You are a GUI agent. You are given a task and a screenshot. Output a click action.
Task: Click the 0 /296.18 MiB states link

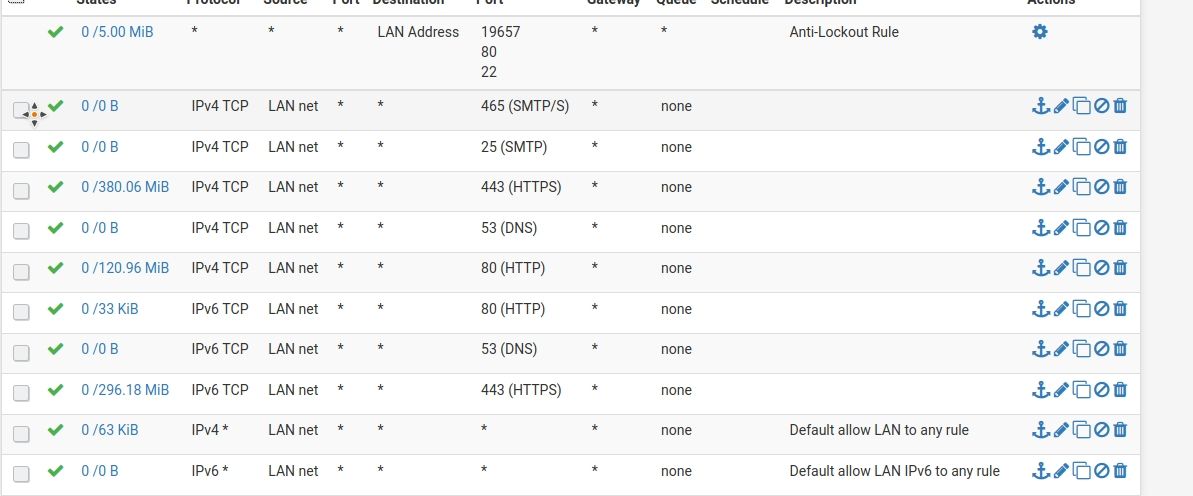click(x=125, y=389)
